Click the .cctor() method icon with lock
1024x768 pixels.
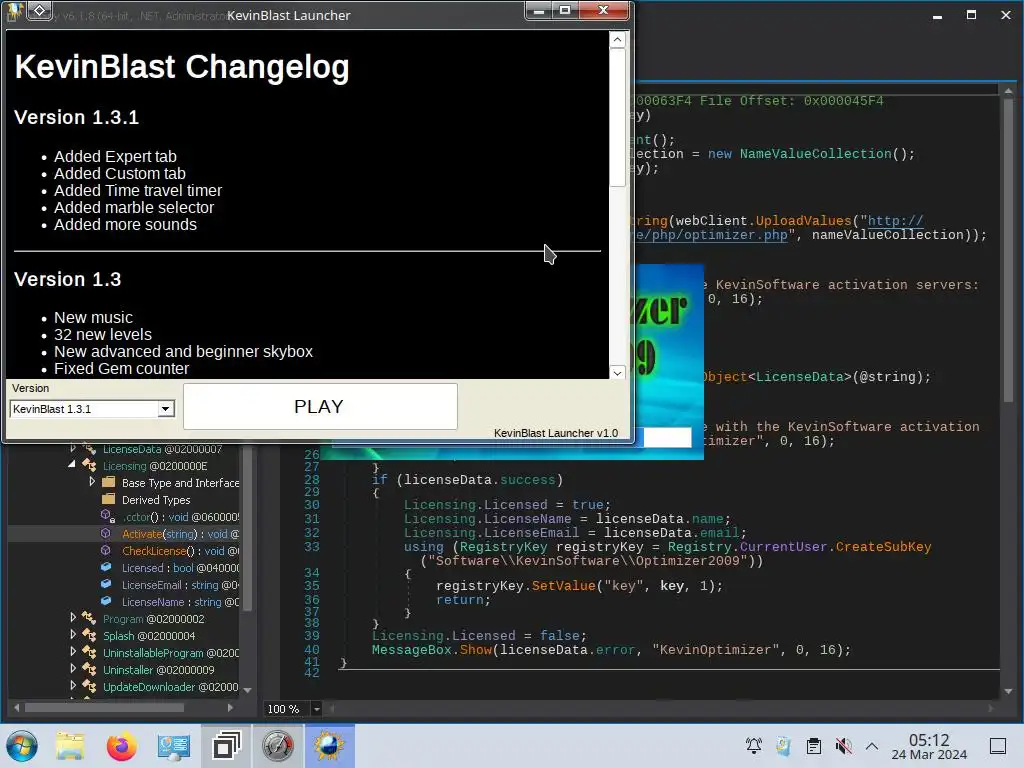[108, 517]
